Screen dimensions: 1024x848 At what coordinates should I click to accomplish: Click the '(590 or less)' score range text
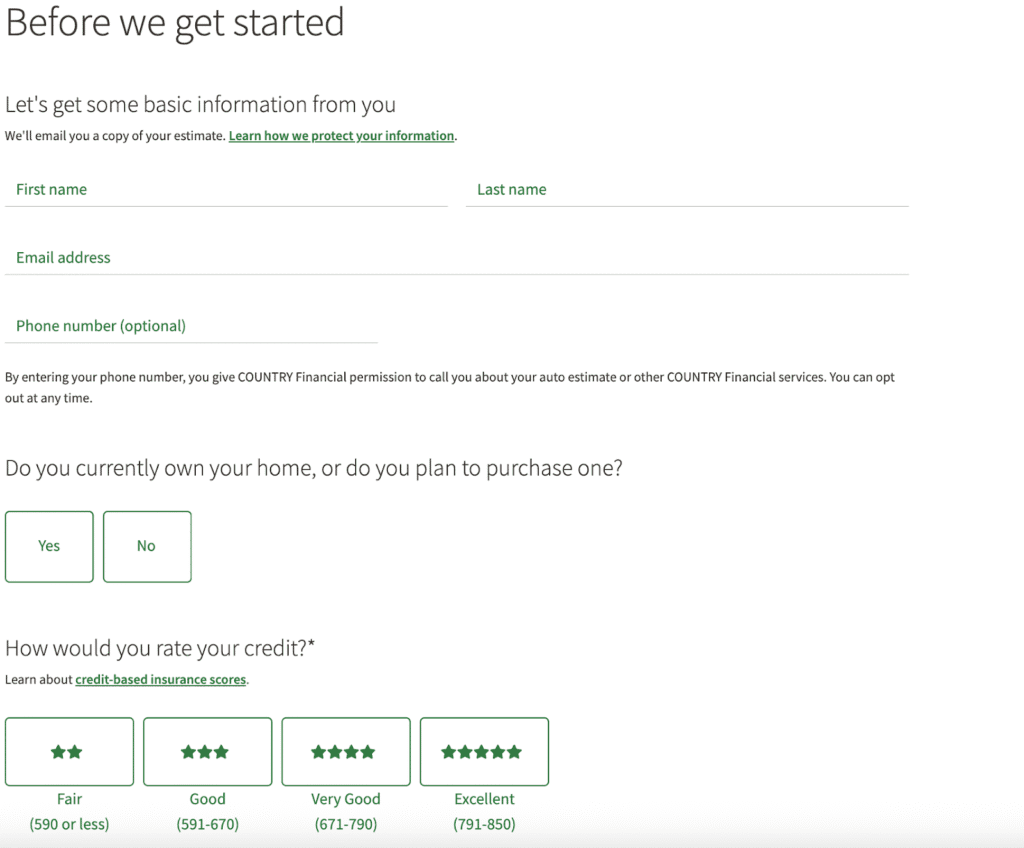(x=69, y=825)
